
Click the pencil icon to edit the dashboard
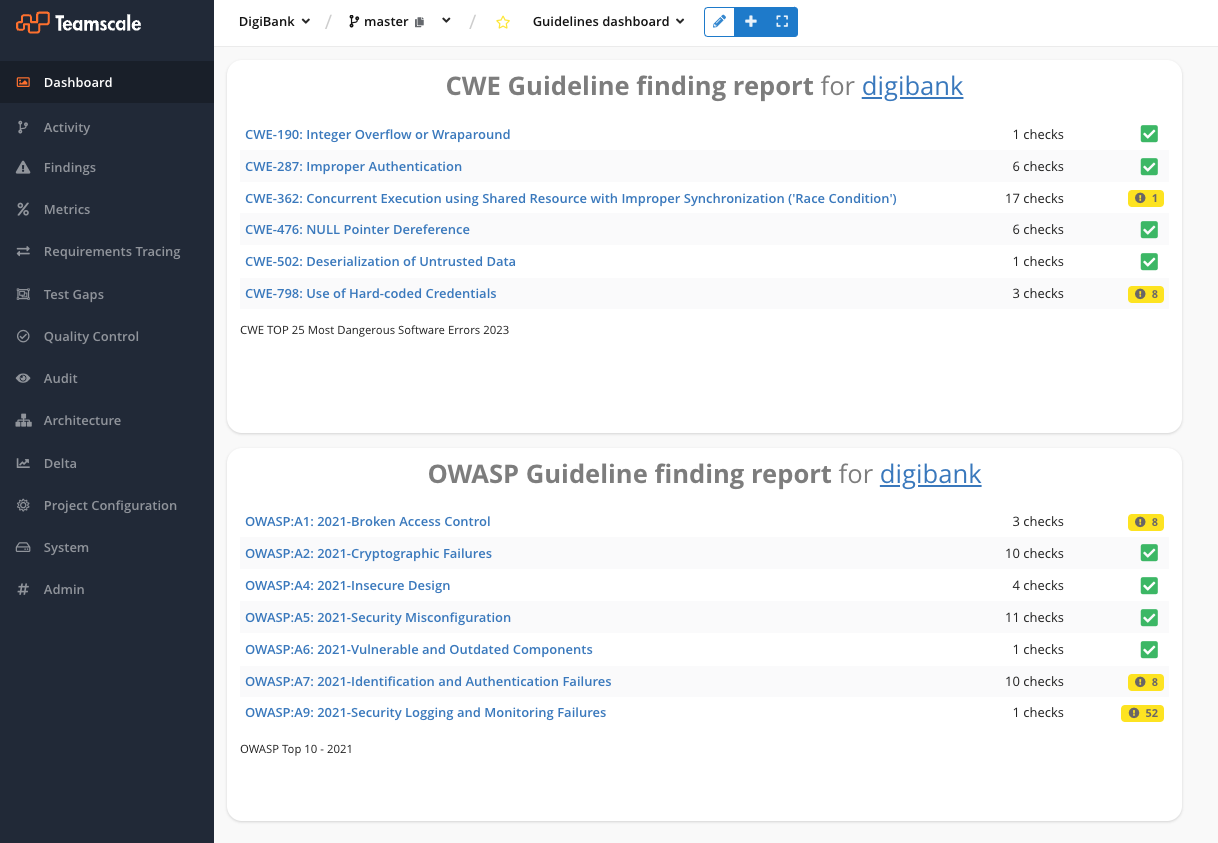pos(718,21)
